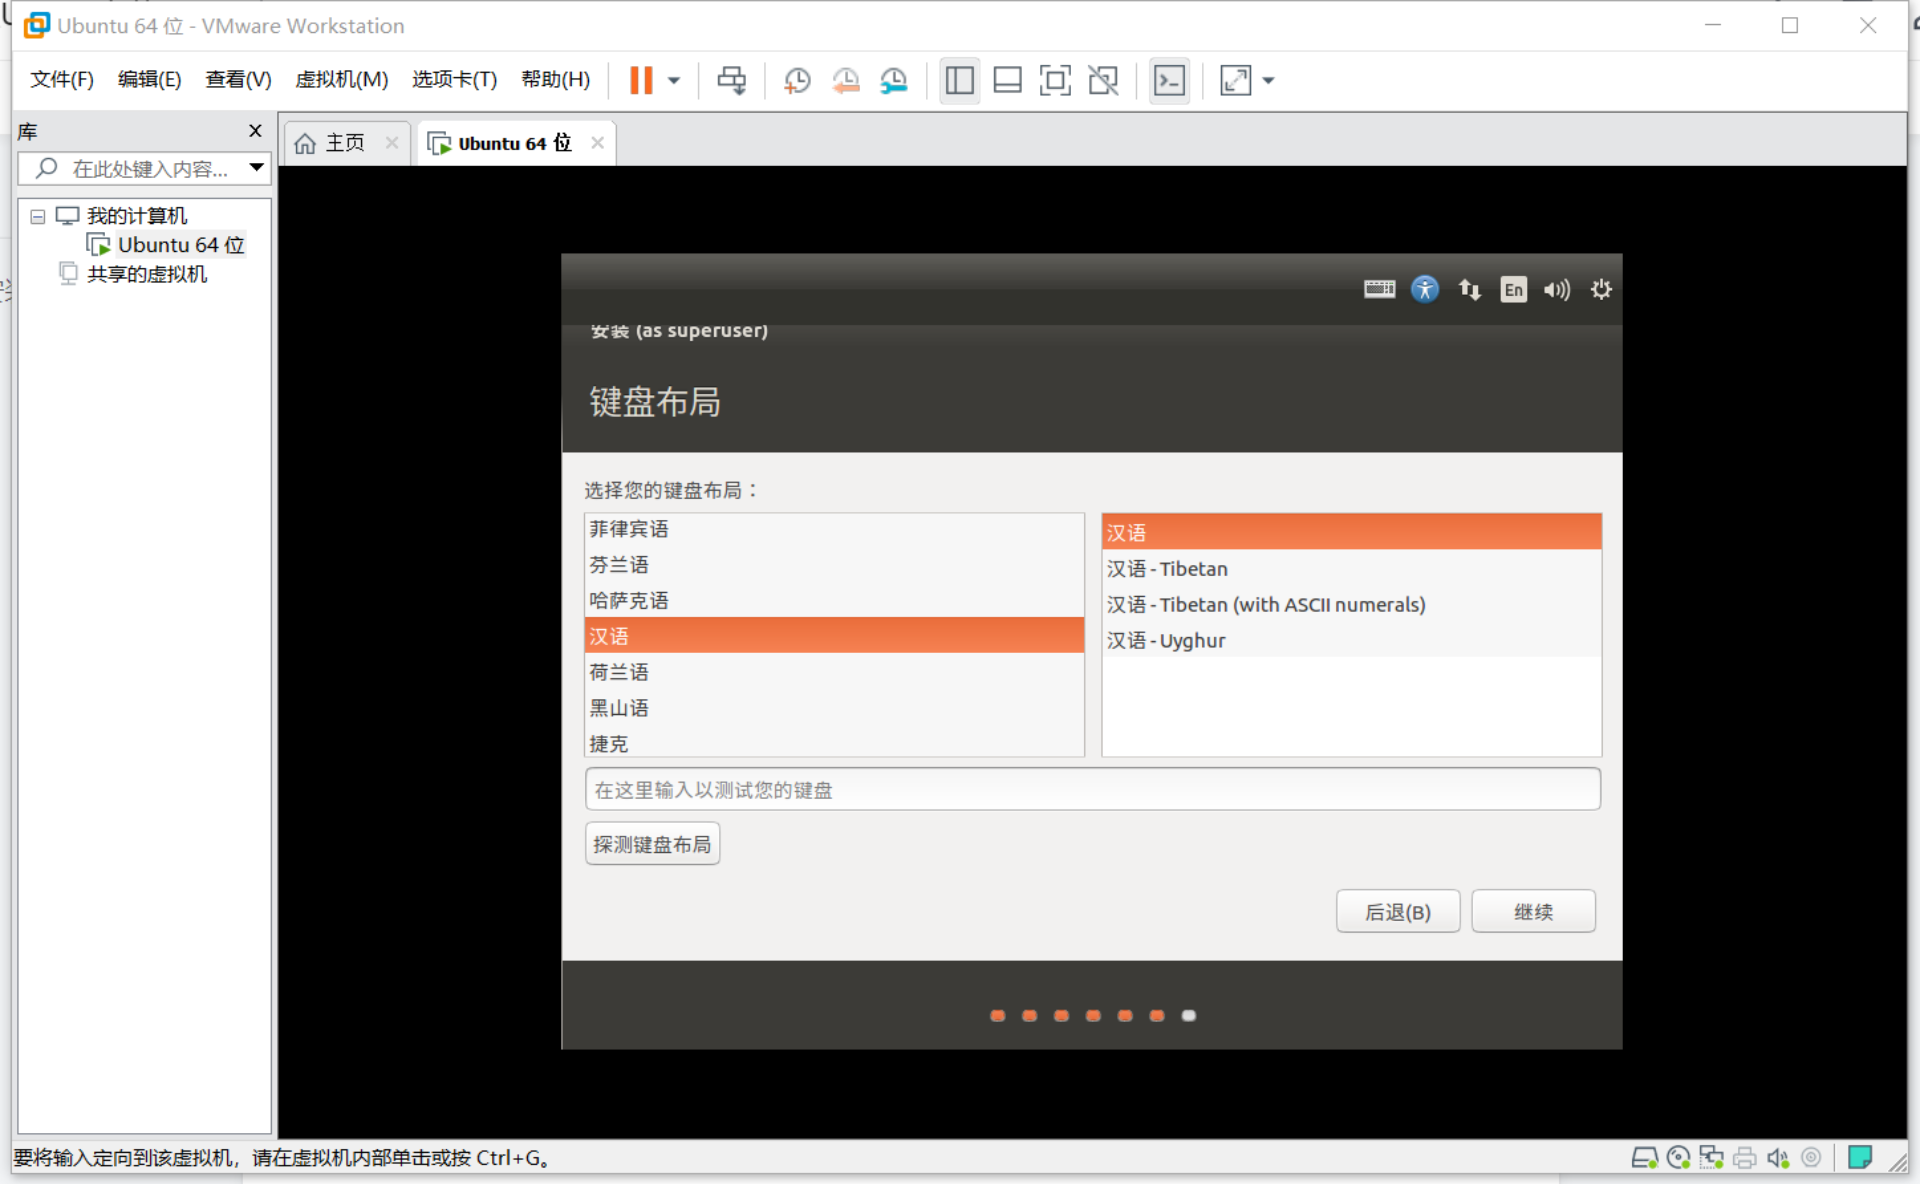Take a snapshot using clock-plus icon
Viewport: 1920px width, 1184px height.
click(x=797, y=80)
